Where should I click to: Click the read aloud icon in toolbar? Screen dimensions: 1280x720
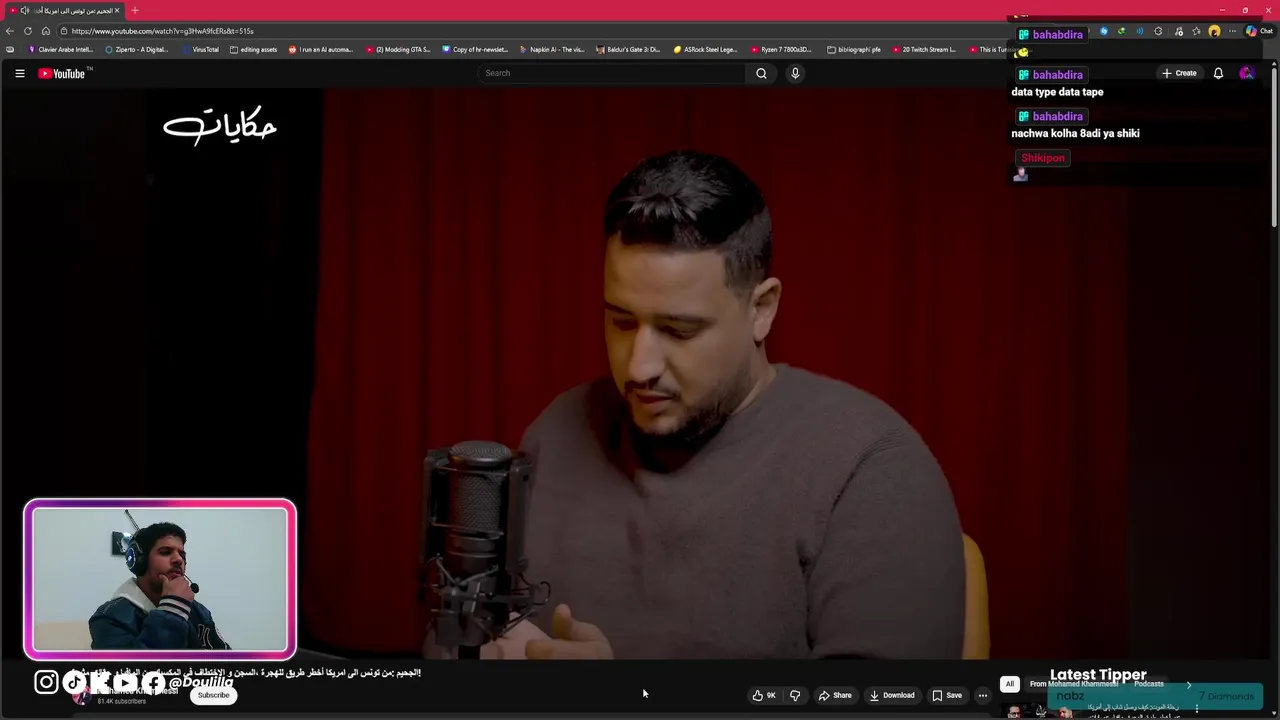[1140, 31]
